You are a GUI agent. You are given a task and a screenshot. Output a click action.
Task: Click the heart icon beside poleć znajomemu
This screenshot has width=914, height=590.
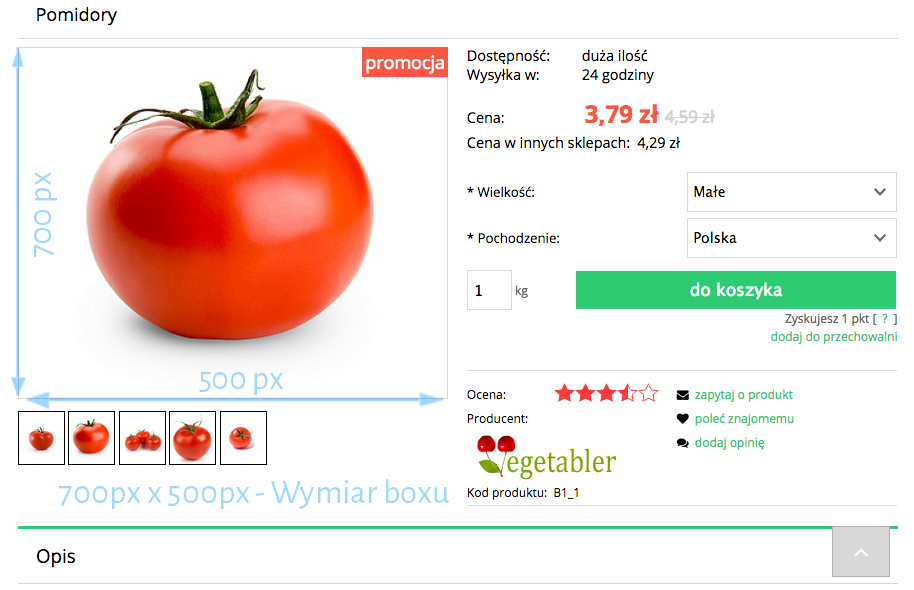pyautogui.click(x=682, y=419)
